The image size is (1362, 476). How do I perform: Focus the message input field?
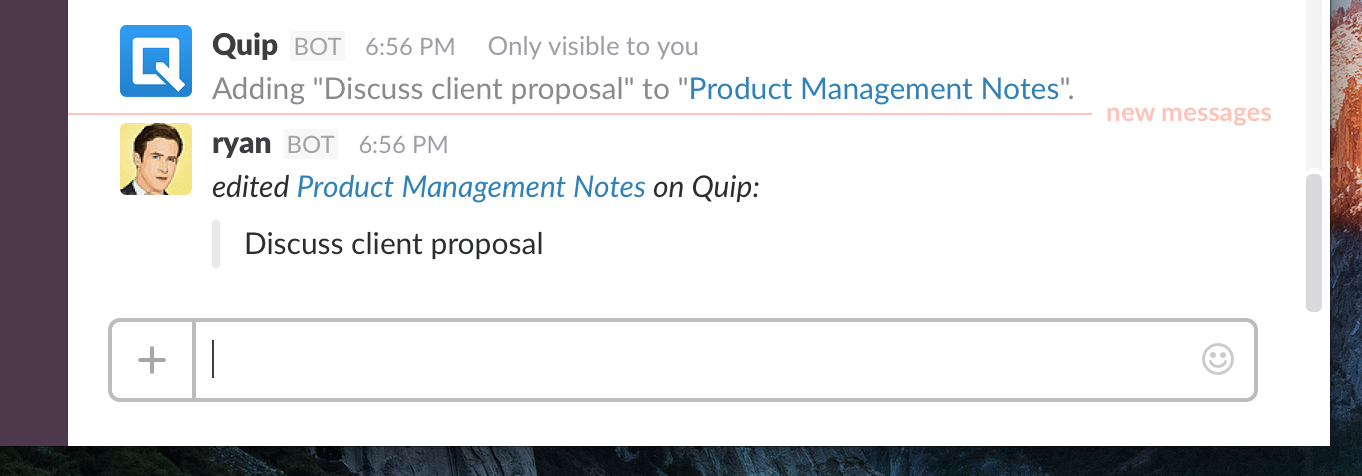[x=700, y=360]
